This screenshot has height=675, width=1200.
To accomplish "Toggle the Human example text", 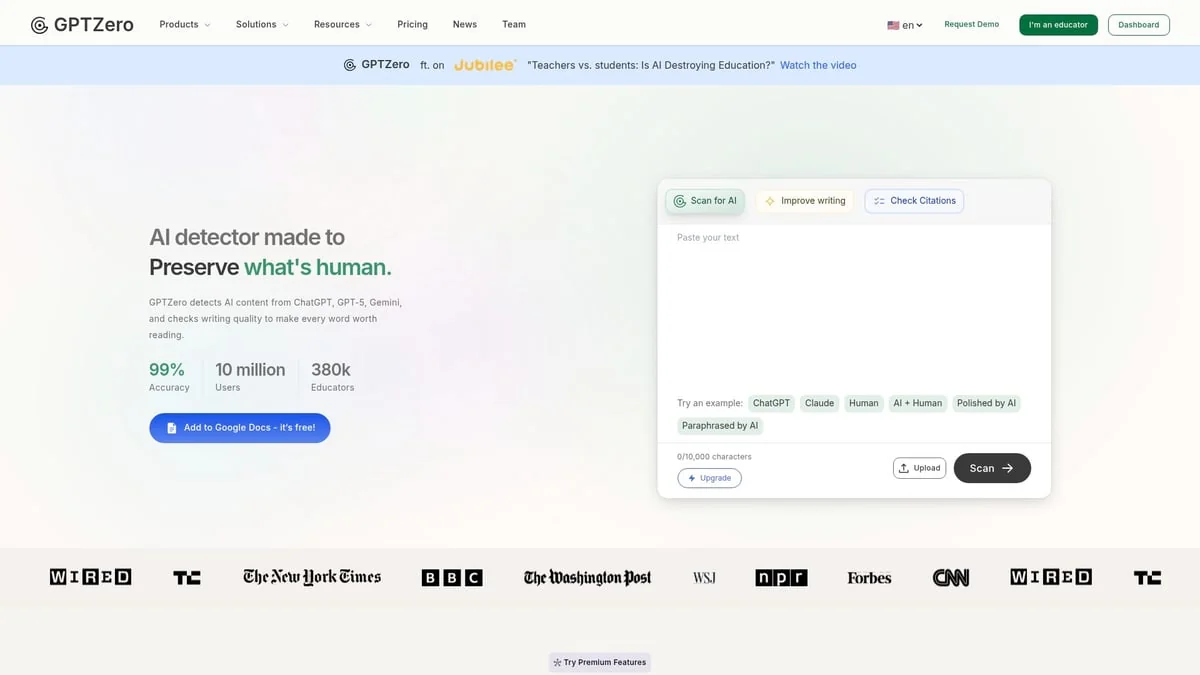I will pyautogui.click(x=863, y=403).
